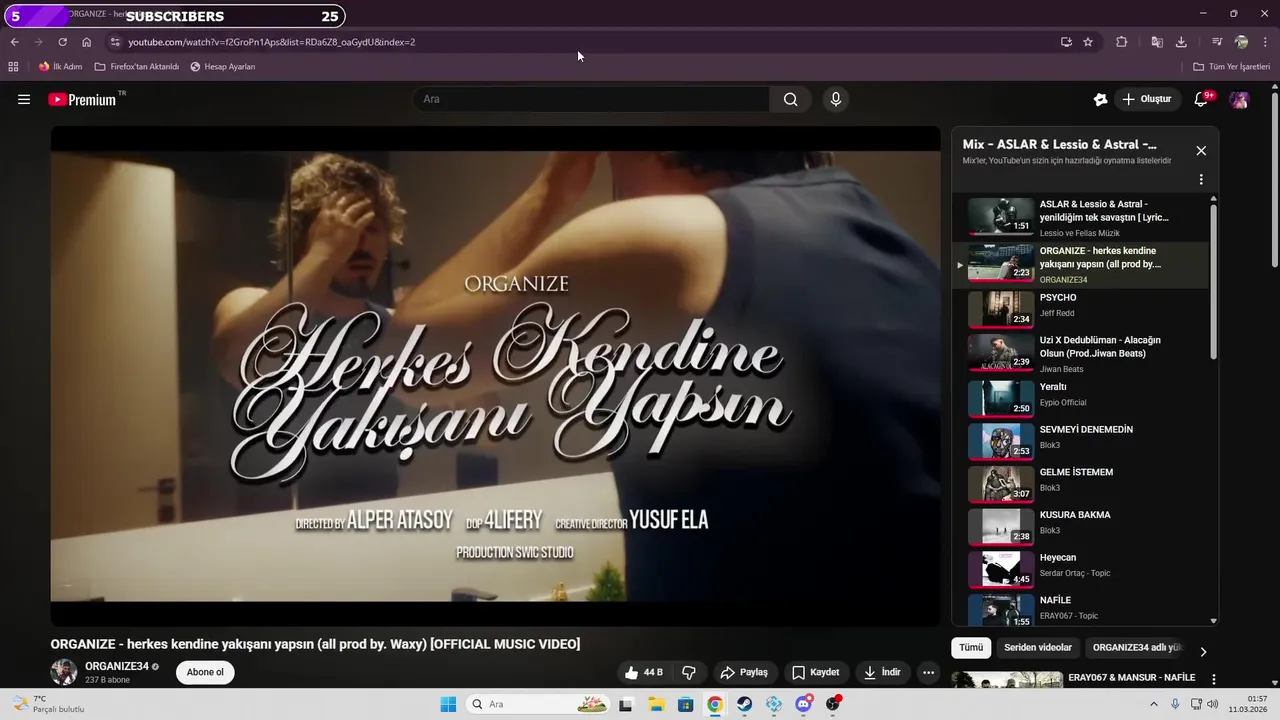Open the translate page icon
Screen dimensions: 1280x720
[x=1157, y=42]
